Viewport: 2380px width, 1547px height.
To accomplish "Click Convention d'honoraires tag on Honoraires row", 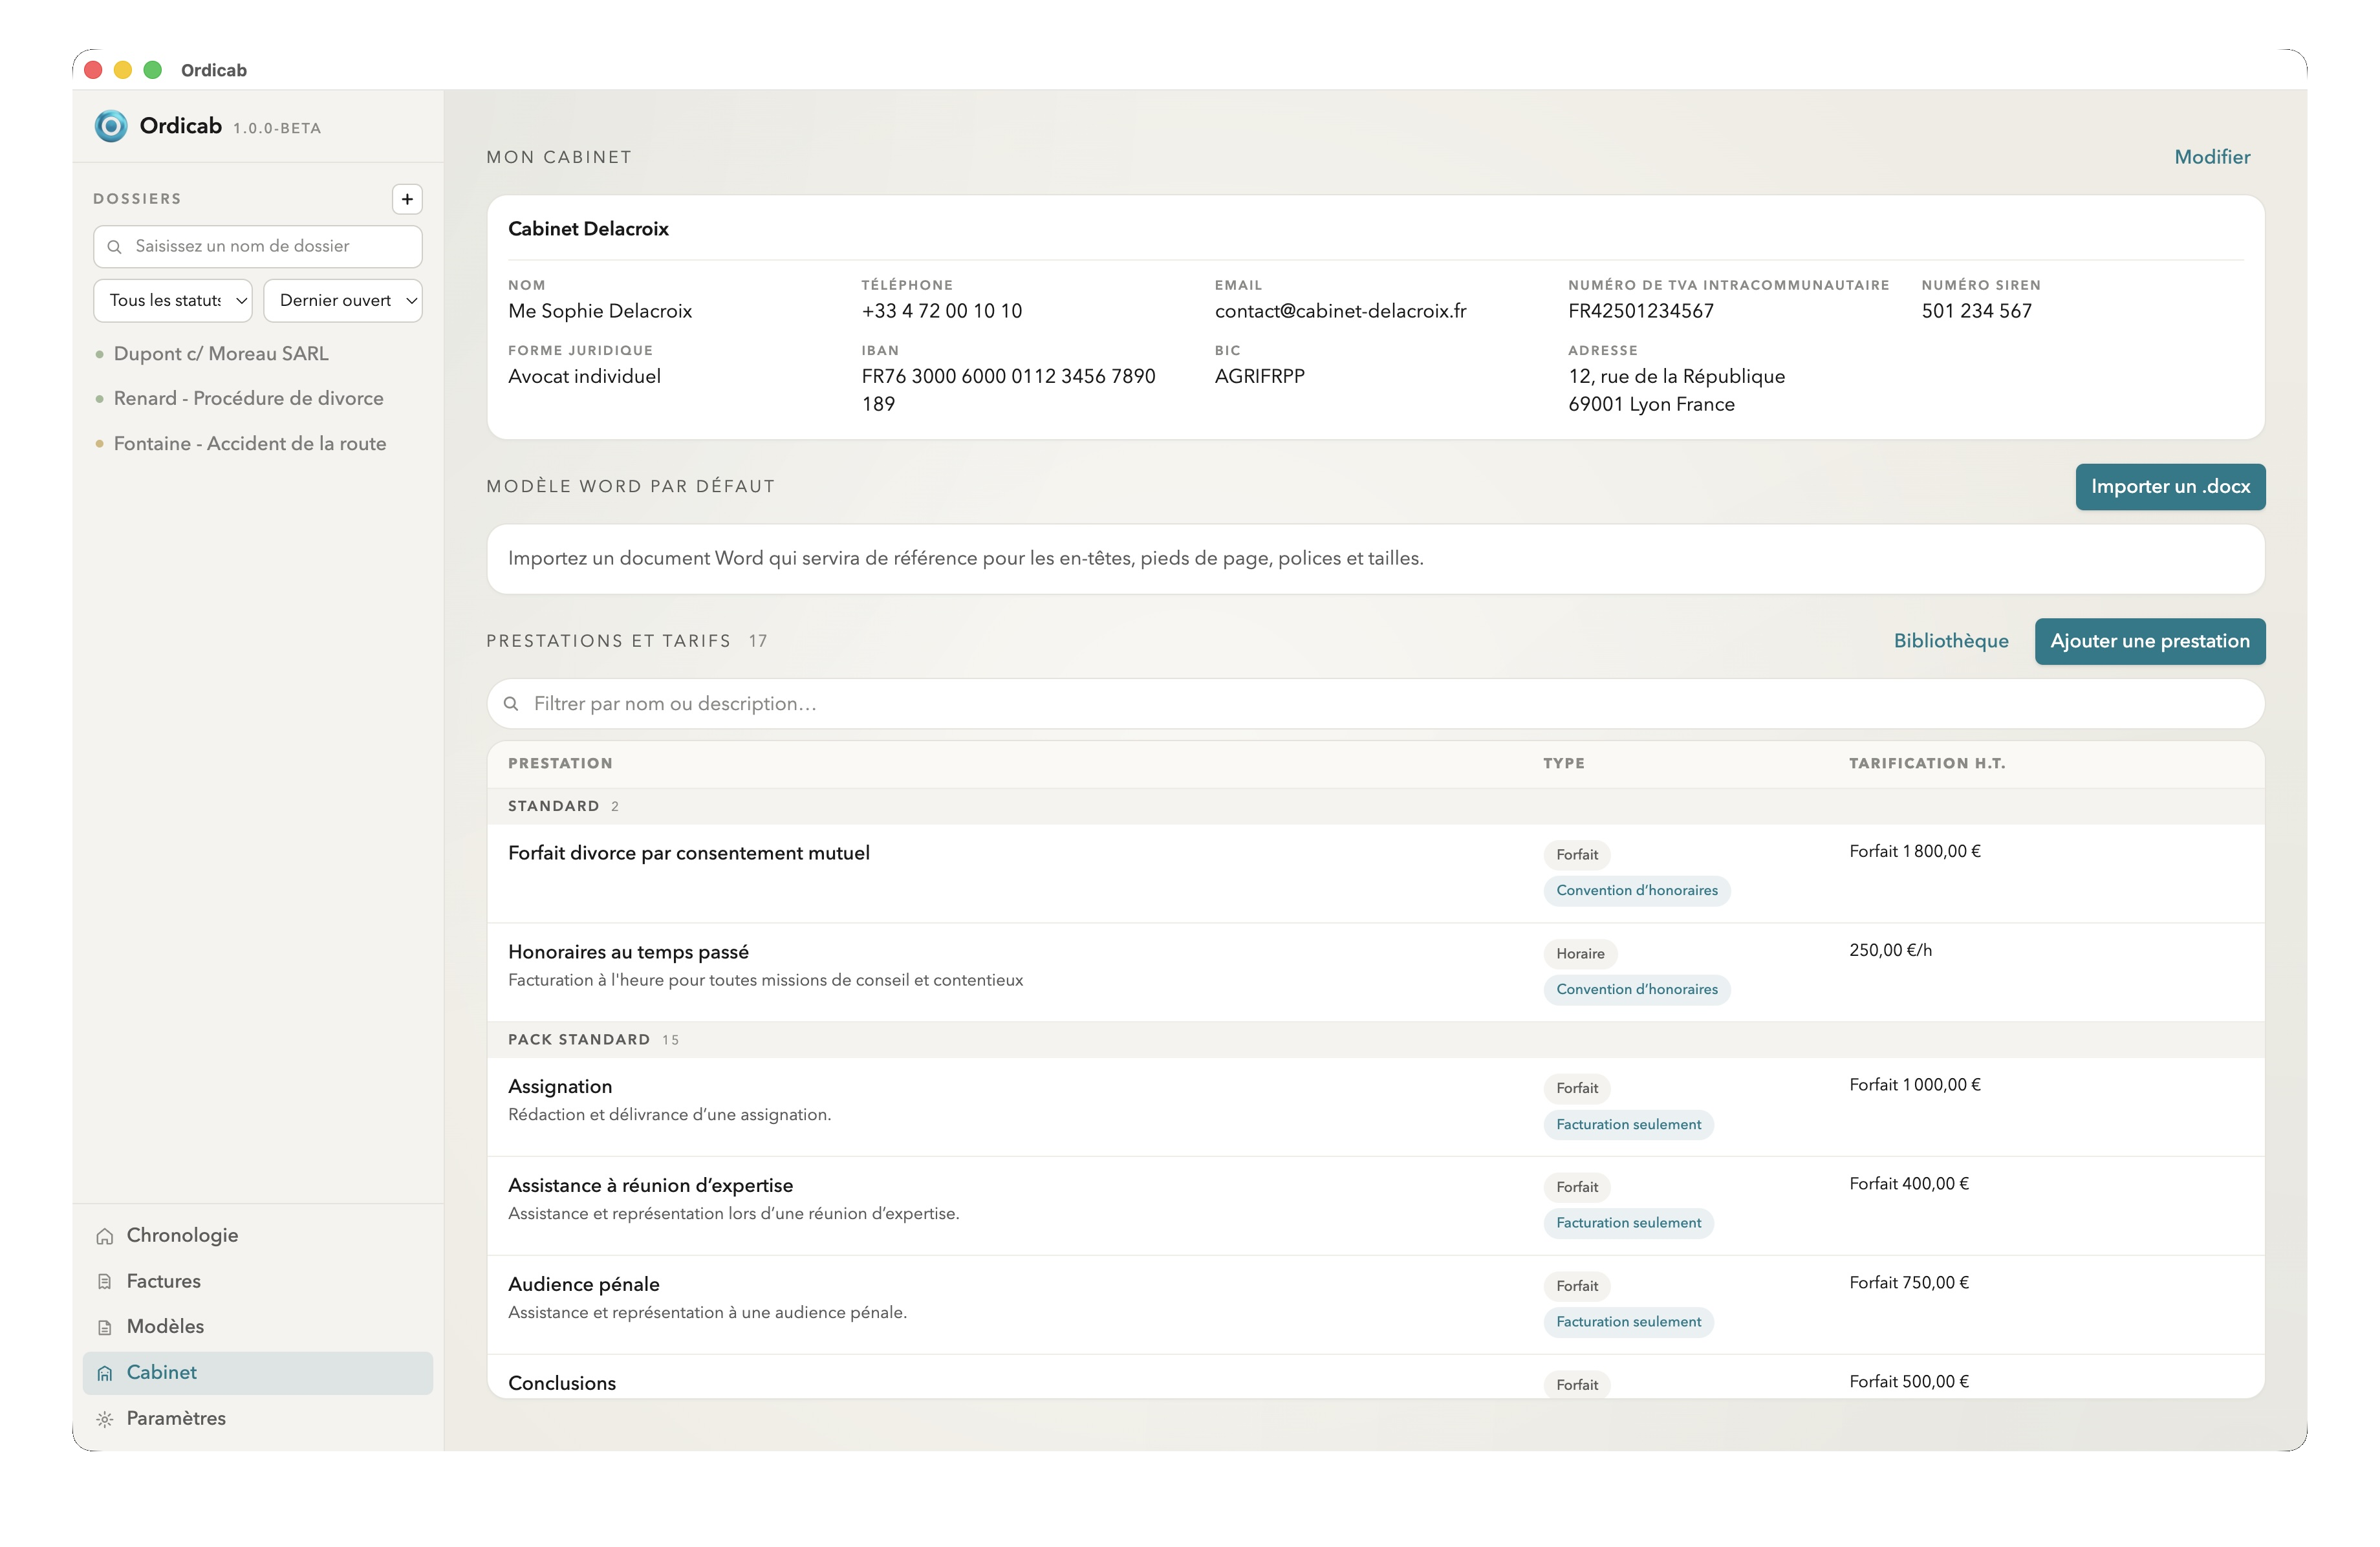I will point(1636,990).
